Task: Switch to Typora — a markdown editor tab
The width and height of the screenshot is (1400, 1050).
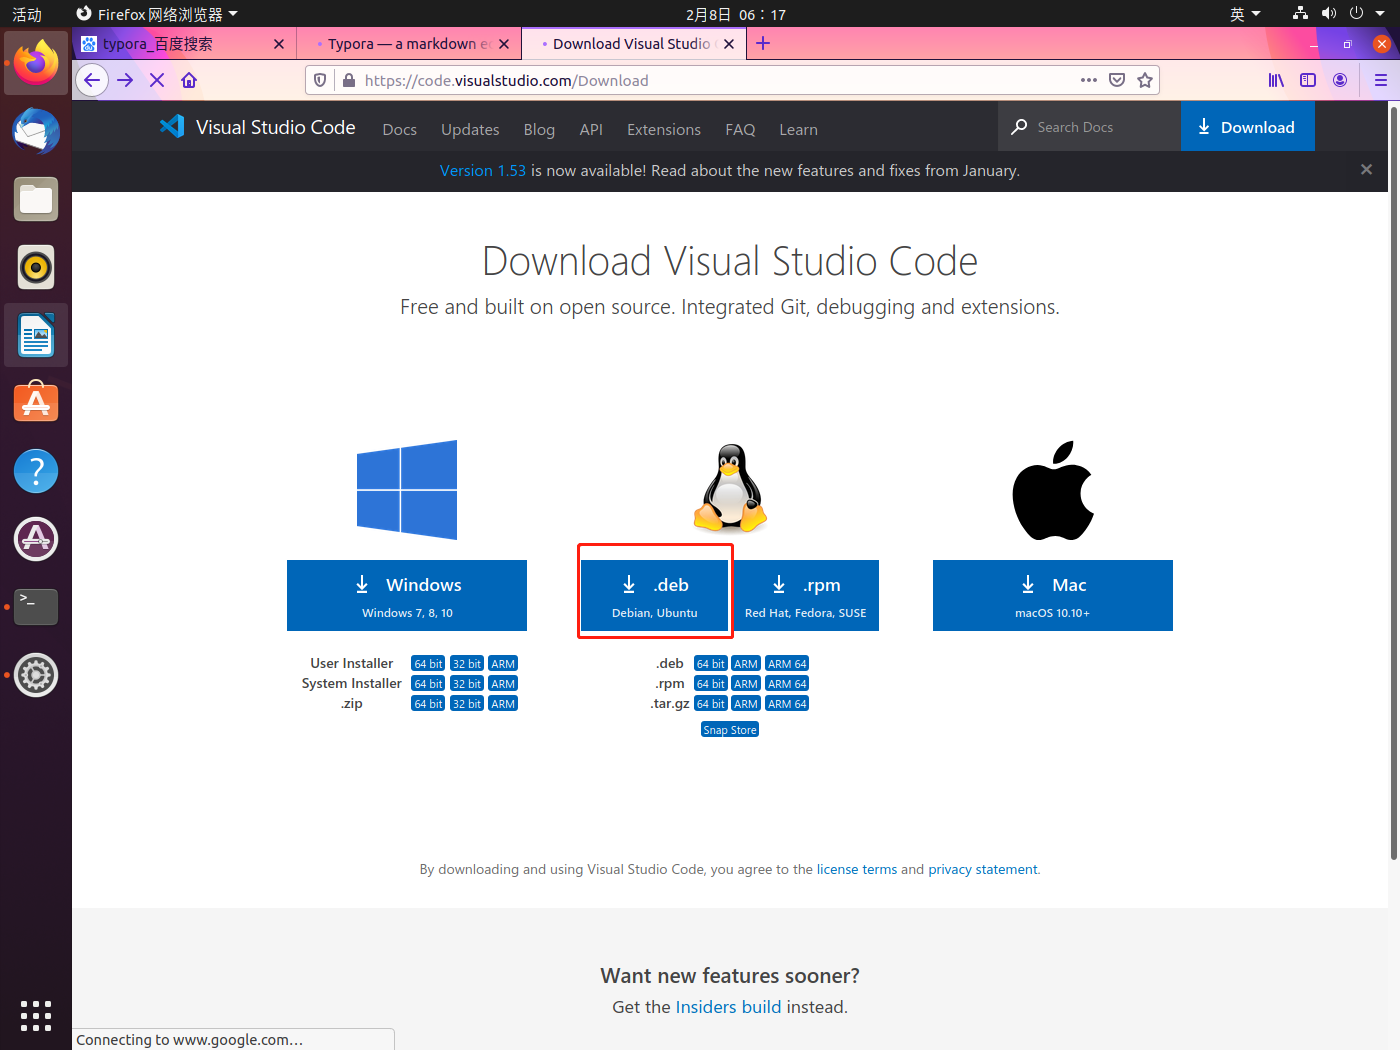Action: (409, 43)
